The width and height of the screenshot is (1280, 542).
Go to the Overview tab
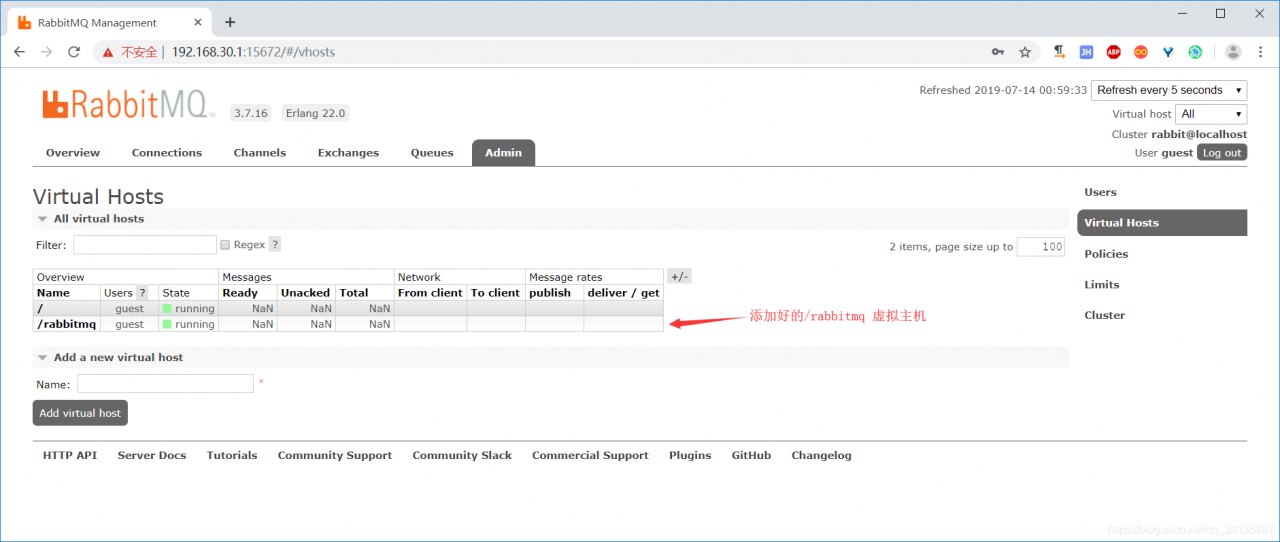pos(73,153)
